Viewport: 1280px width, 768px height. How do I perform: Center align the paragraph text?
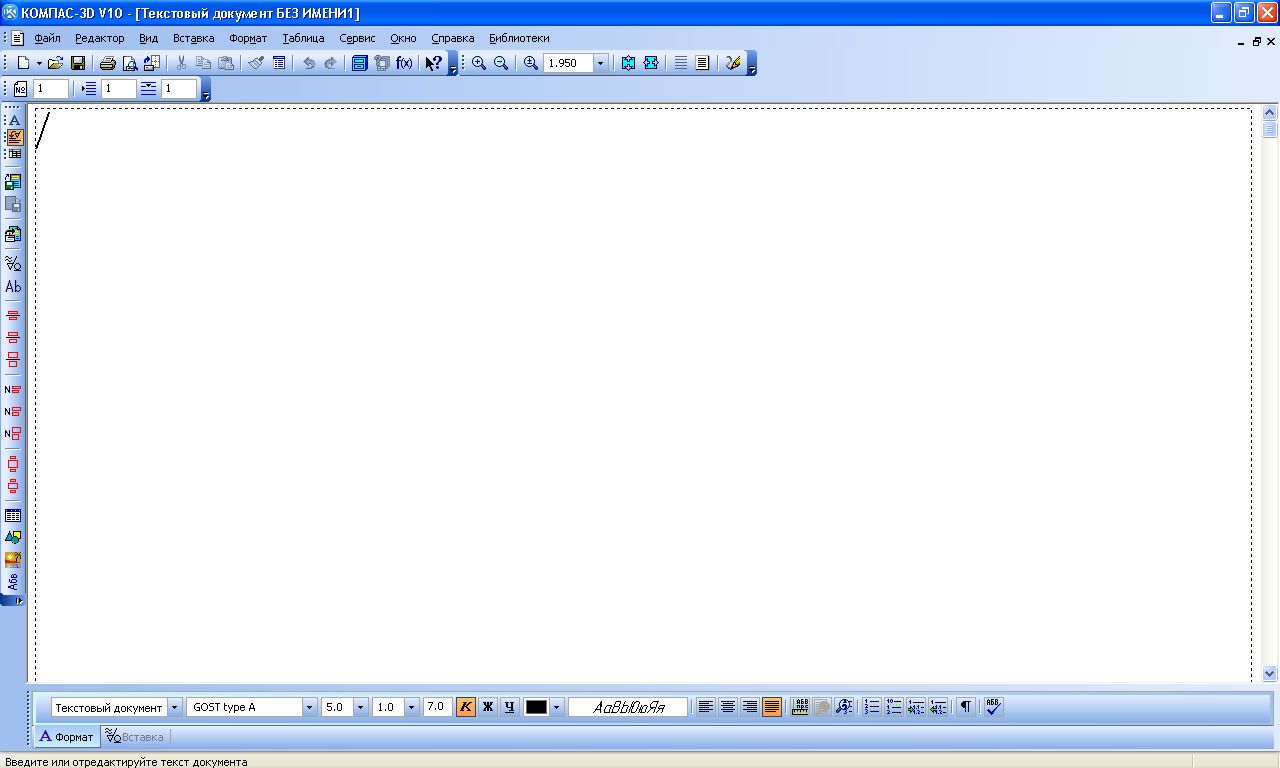(x=728, y=706)
